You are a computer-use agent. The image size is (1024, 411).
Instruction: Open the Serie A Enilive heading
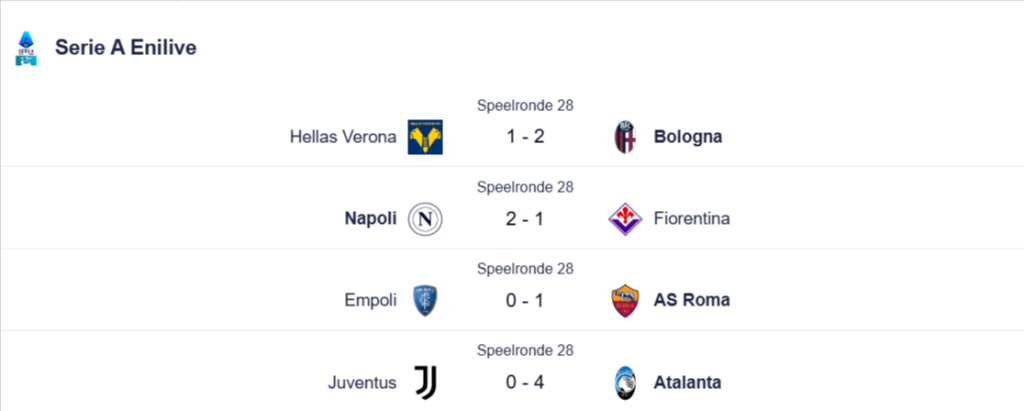click(125, 47)
